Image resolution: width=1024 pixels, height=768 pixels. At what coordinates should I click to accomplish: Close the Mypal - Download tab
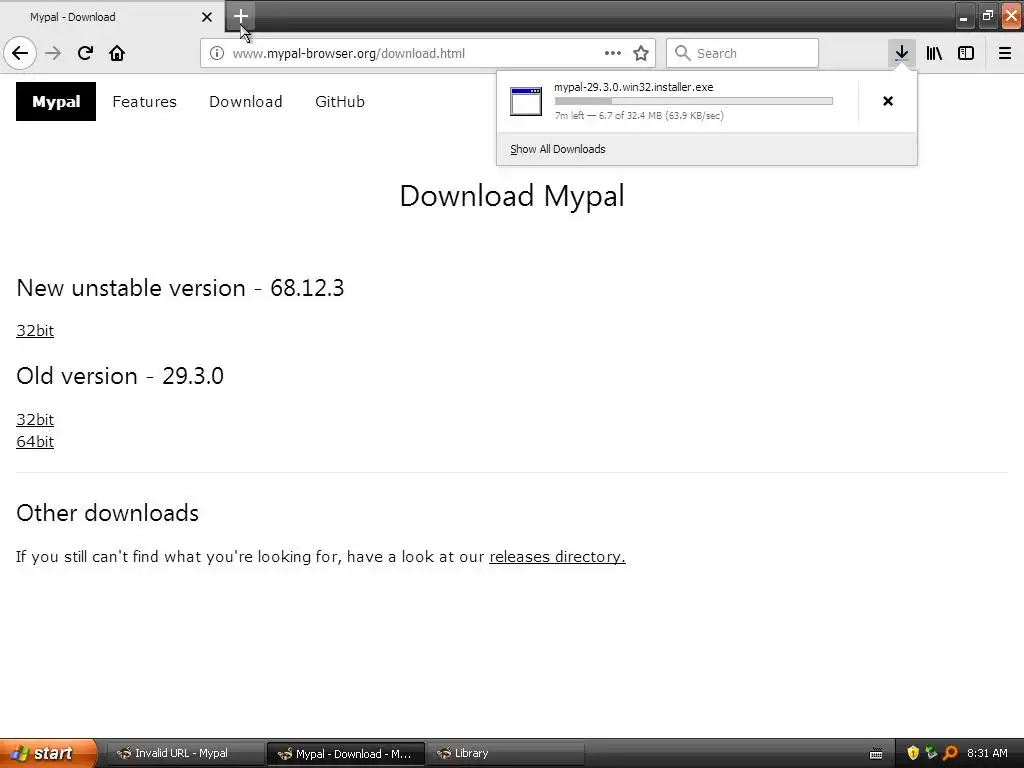point(206,17)
